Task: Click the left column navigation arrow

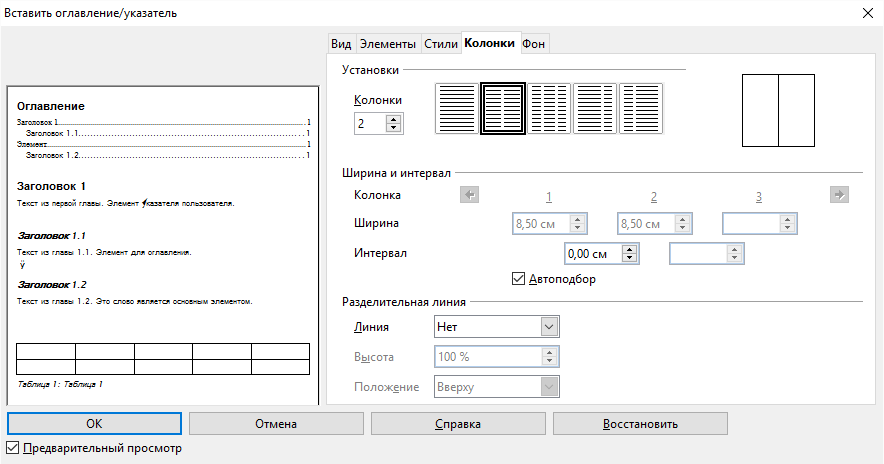Action: (x=469, y=195)
